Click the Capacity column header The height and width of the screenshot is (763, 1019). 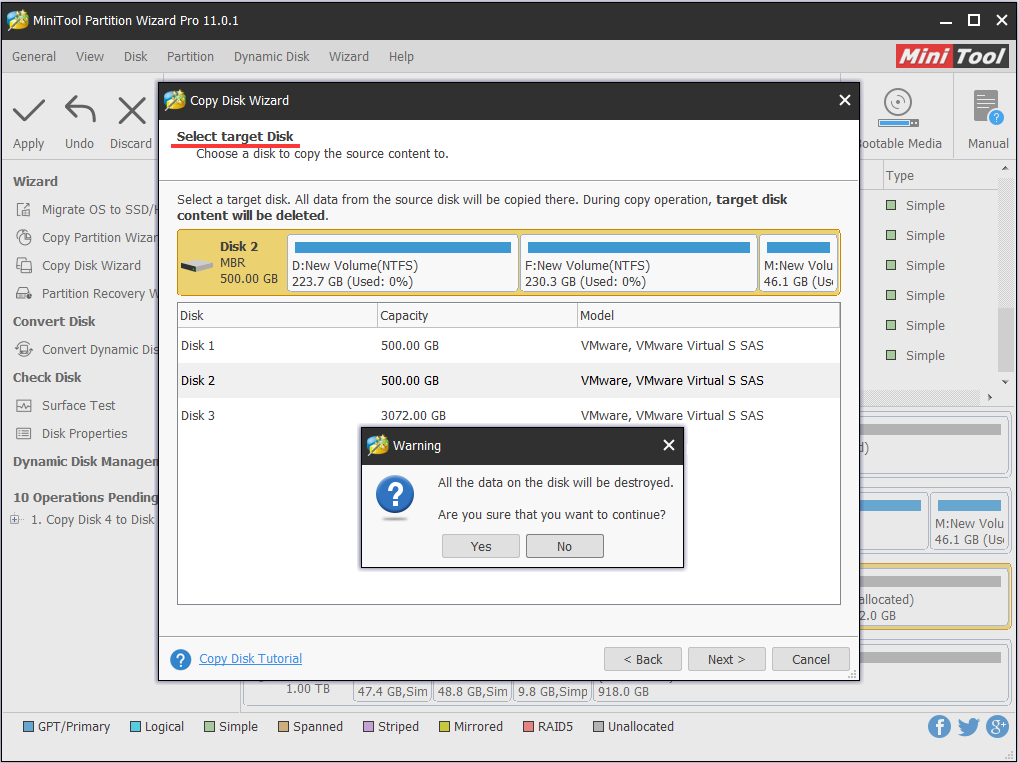coord(478,315)
